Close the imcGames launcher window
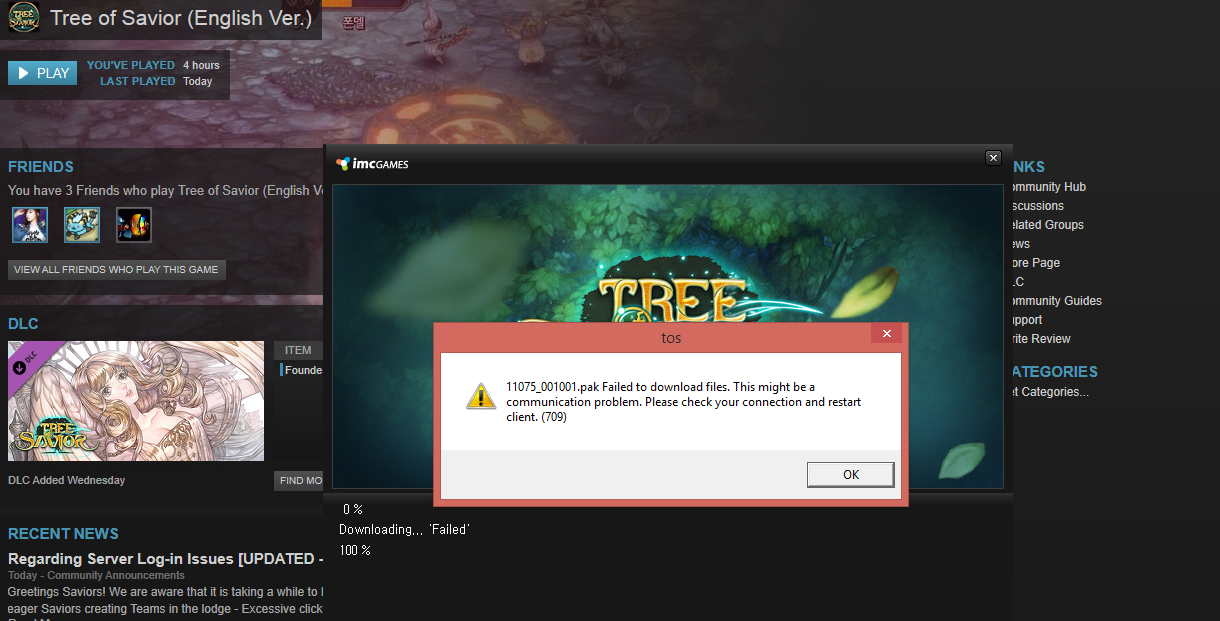Image resolution: width=1220 pixels, height=621 pixels. point(993,158)
